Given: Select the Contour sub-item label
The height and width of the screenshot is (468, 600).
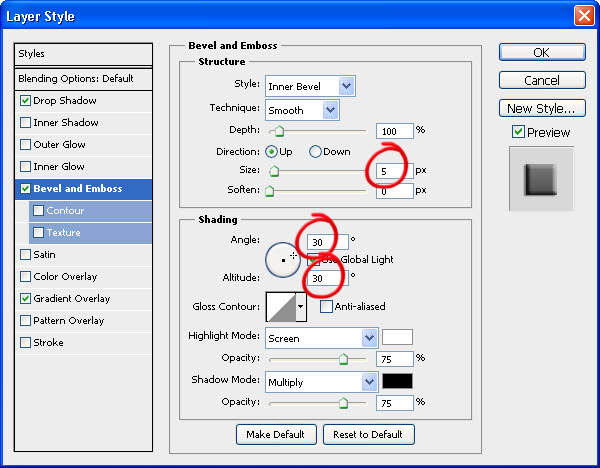Looking at the screenshot, I should 65,210.
